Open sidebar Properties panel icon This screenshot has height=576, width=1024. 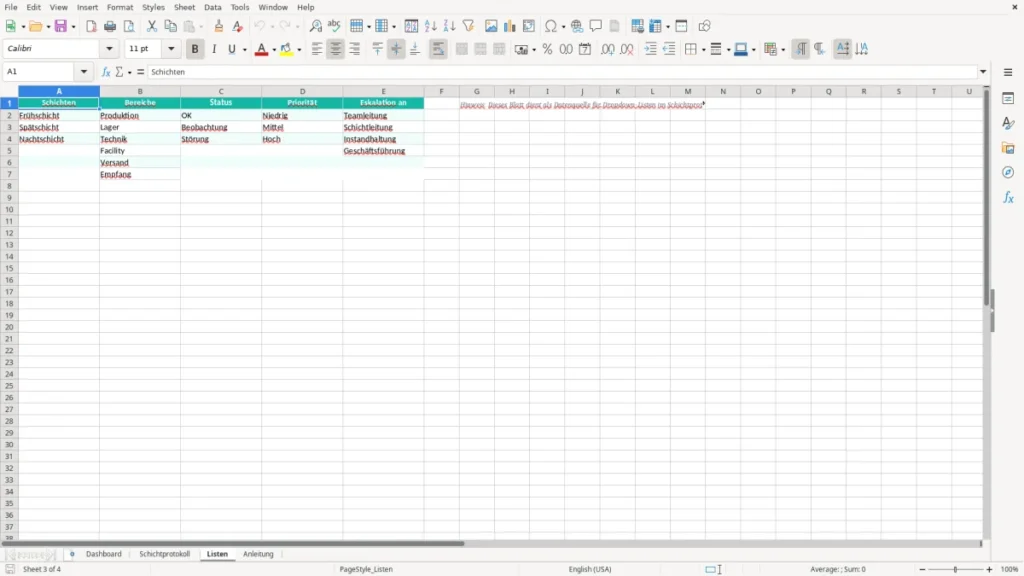coord(1008,98)
